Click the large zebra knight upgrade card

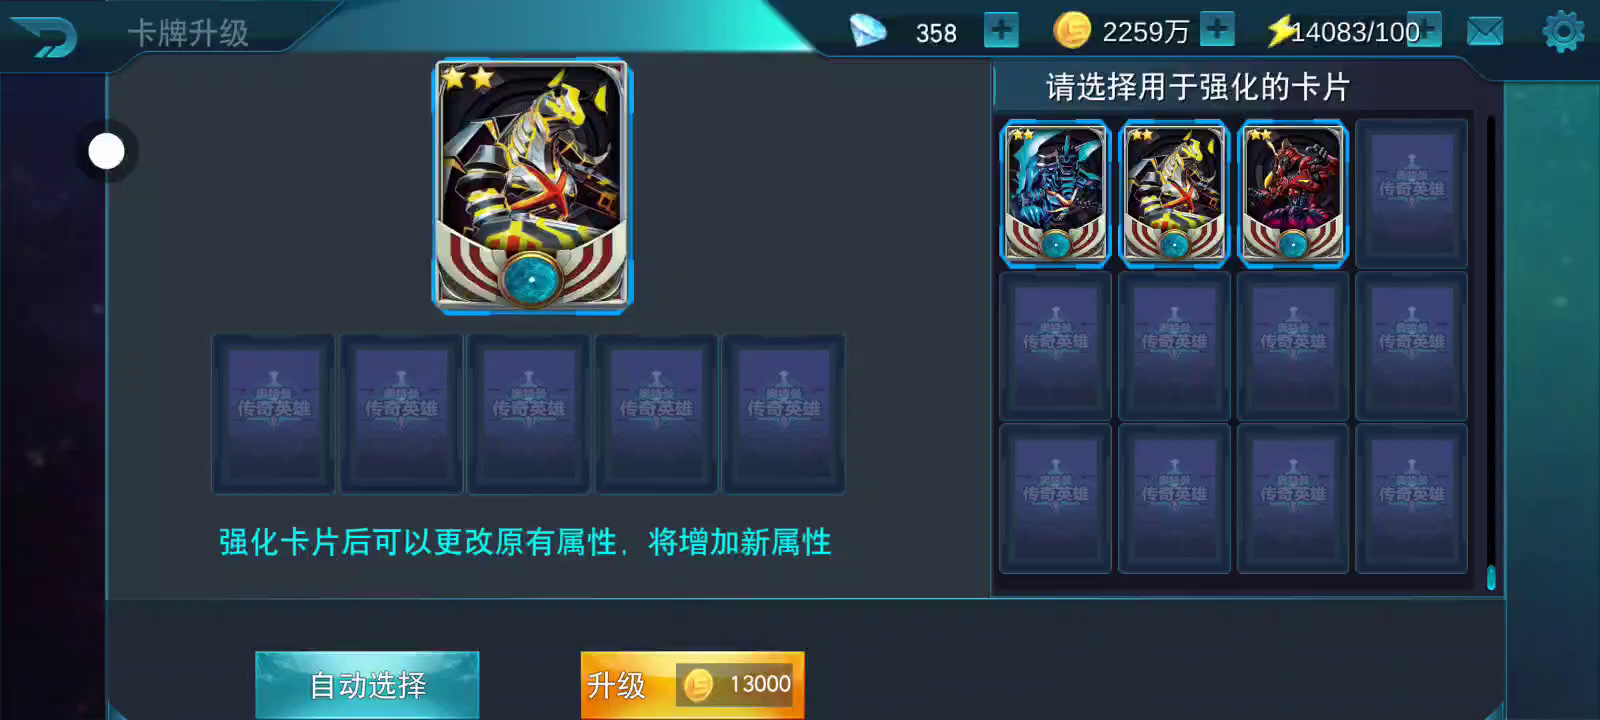532,185
